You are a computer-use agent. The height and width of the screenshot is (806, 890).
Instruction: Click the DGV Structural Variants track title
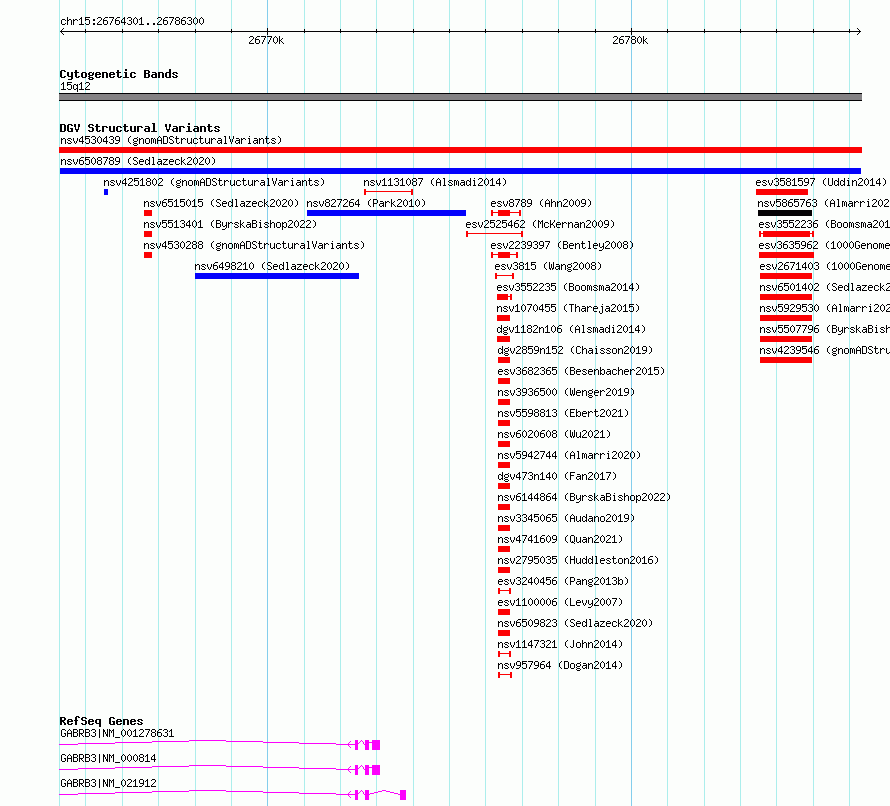[x=140, y=128]
